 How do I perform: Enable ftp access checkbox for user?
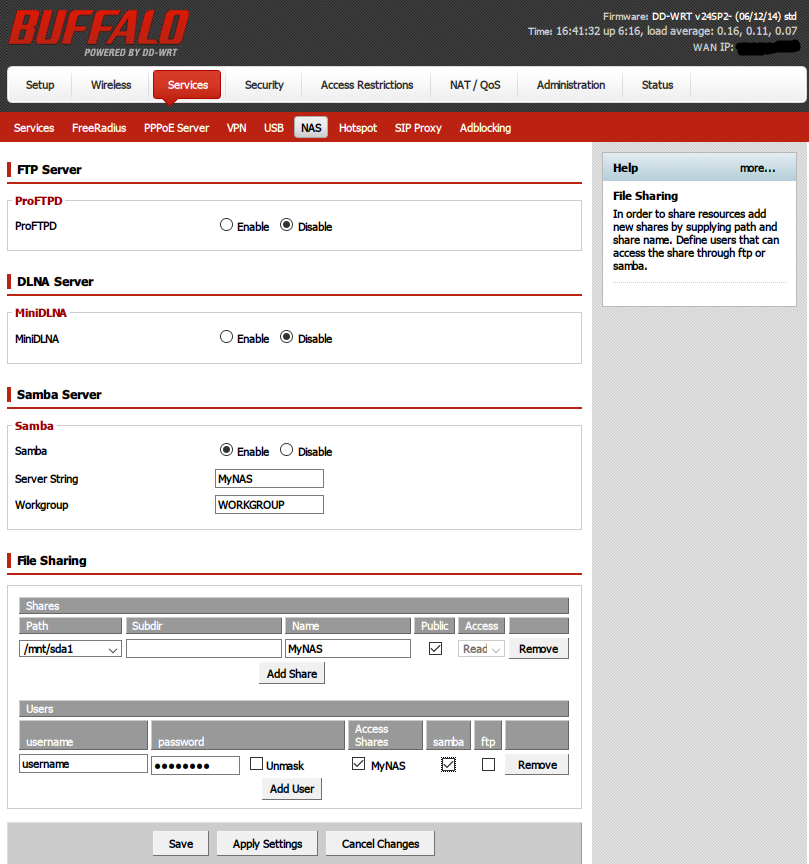click(488, 765)
